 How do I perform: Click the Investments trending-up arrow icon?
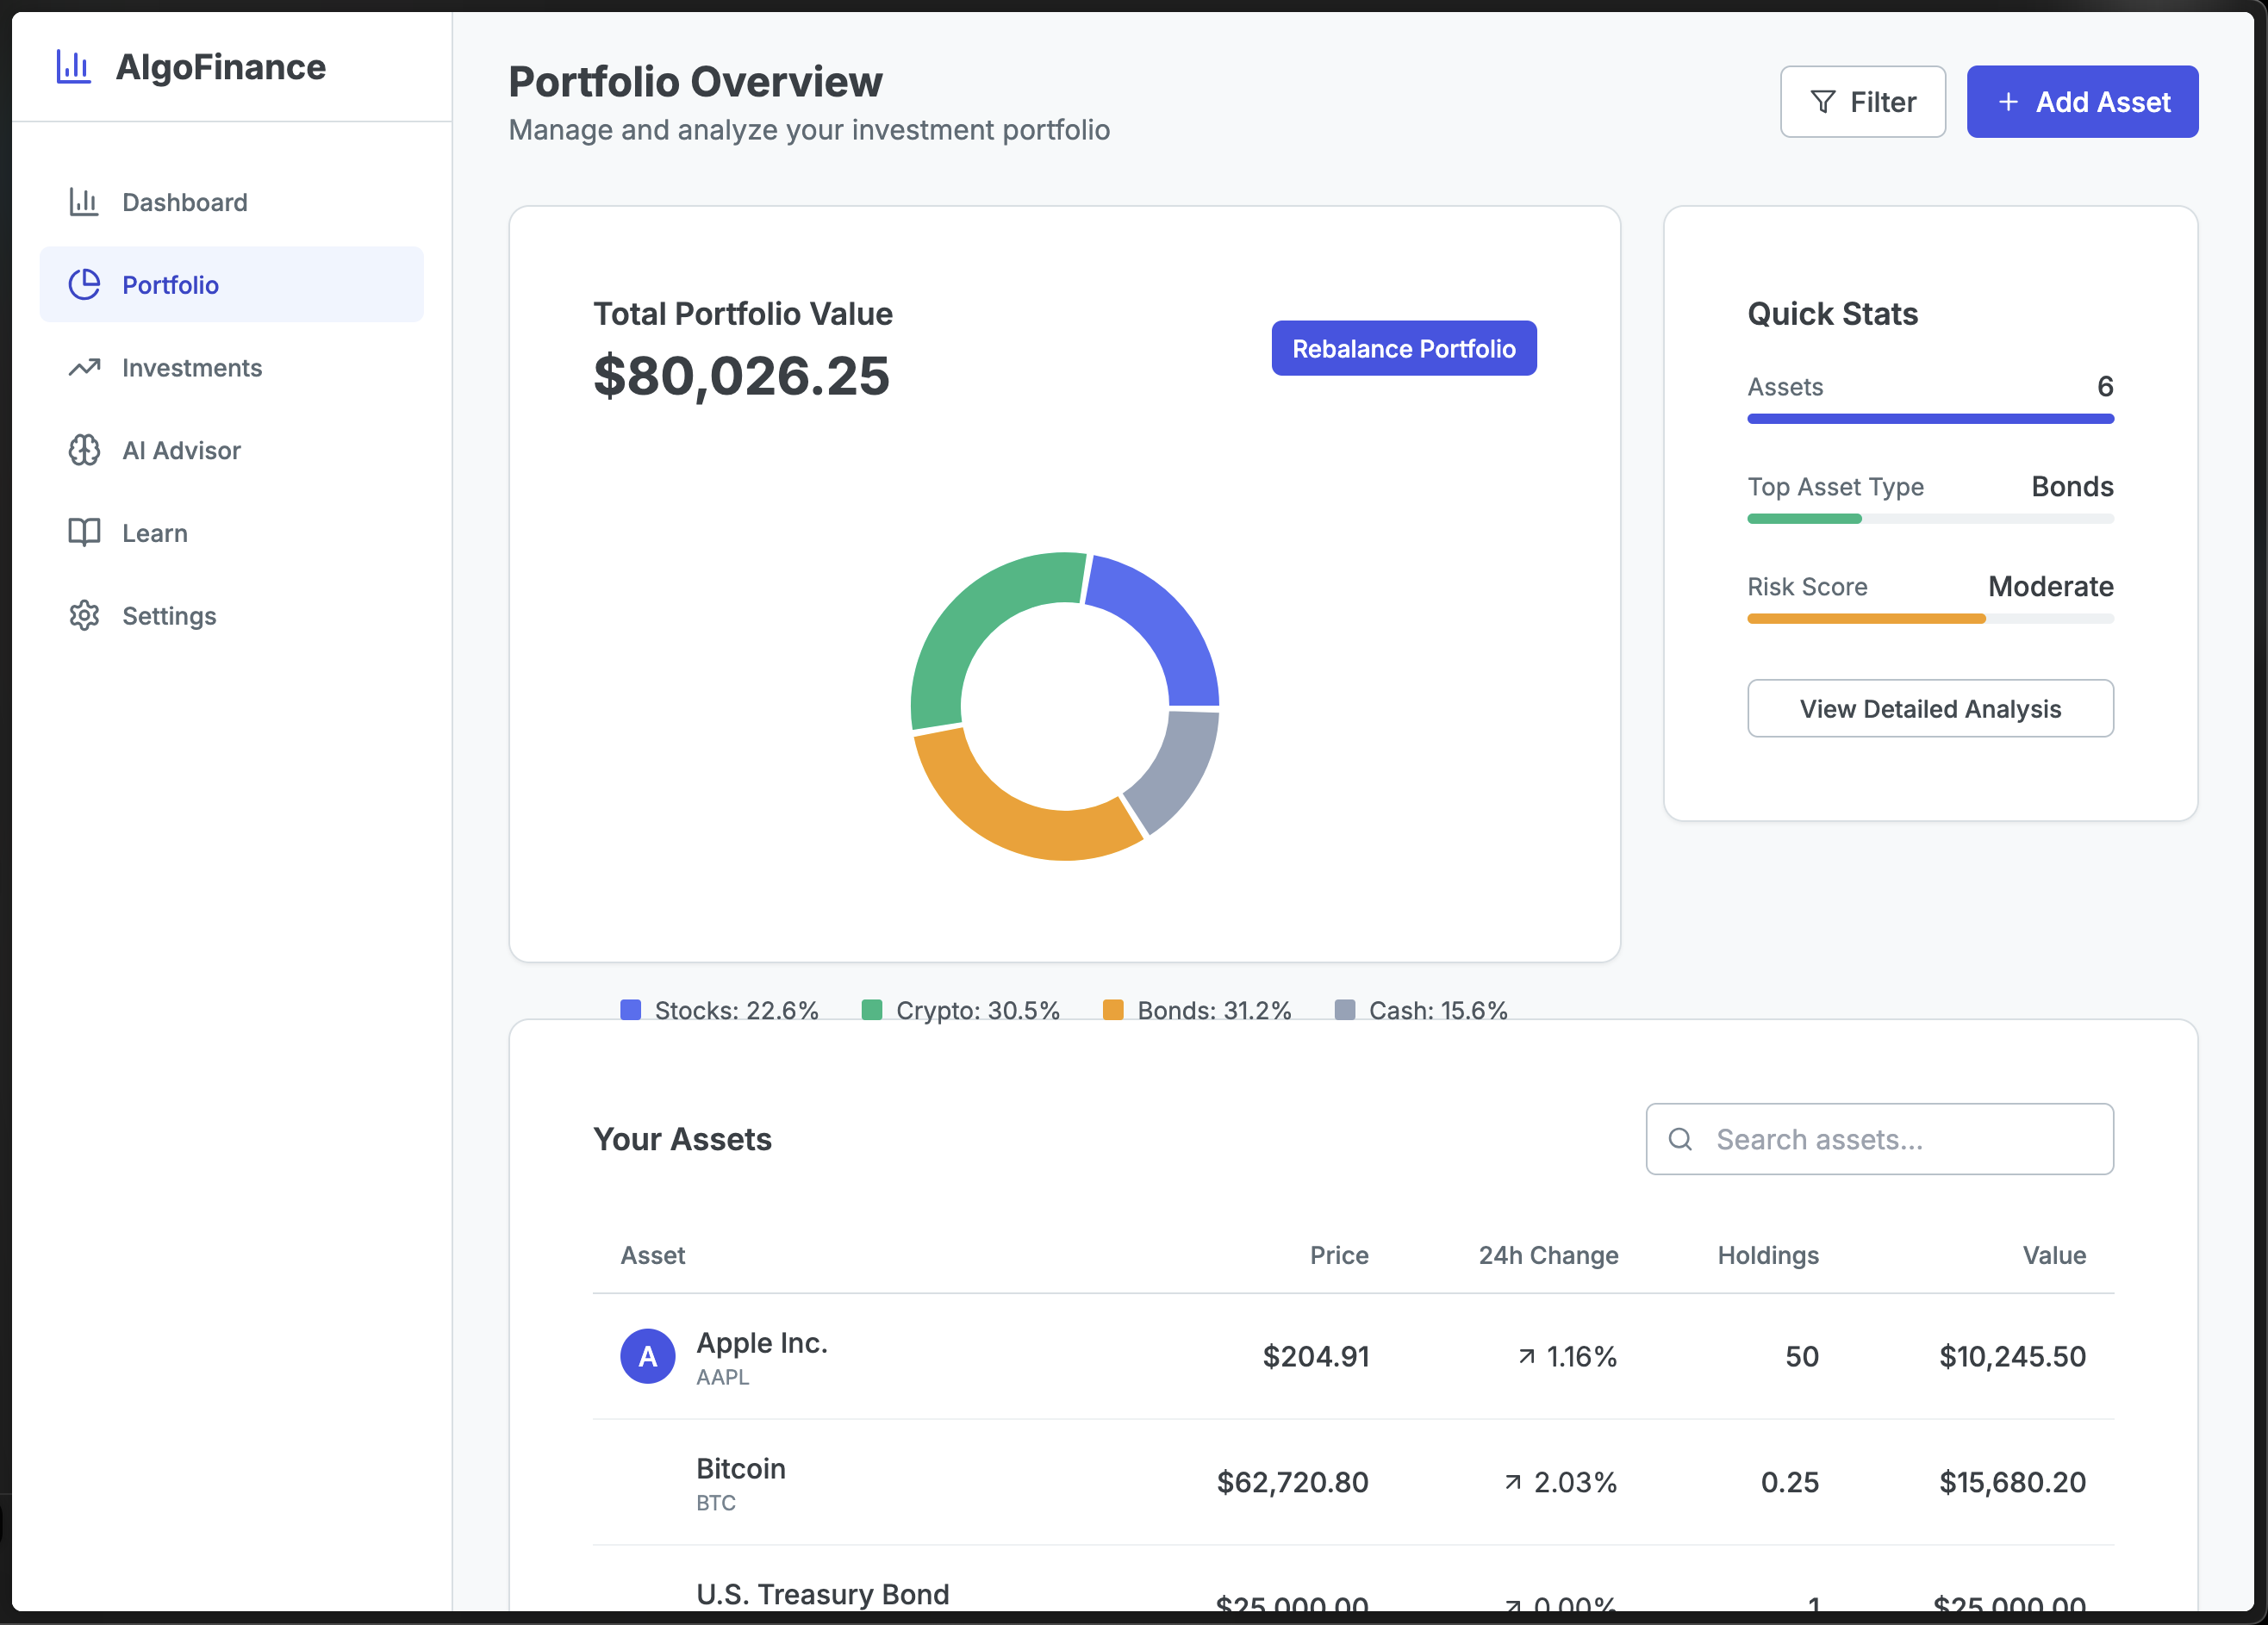click(84, 368)
